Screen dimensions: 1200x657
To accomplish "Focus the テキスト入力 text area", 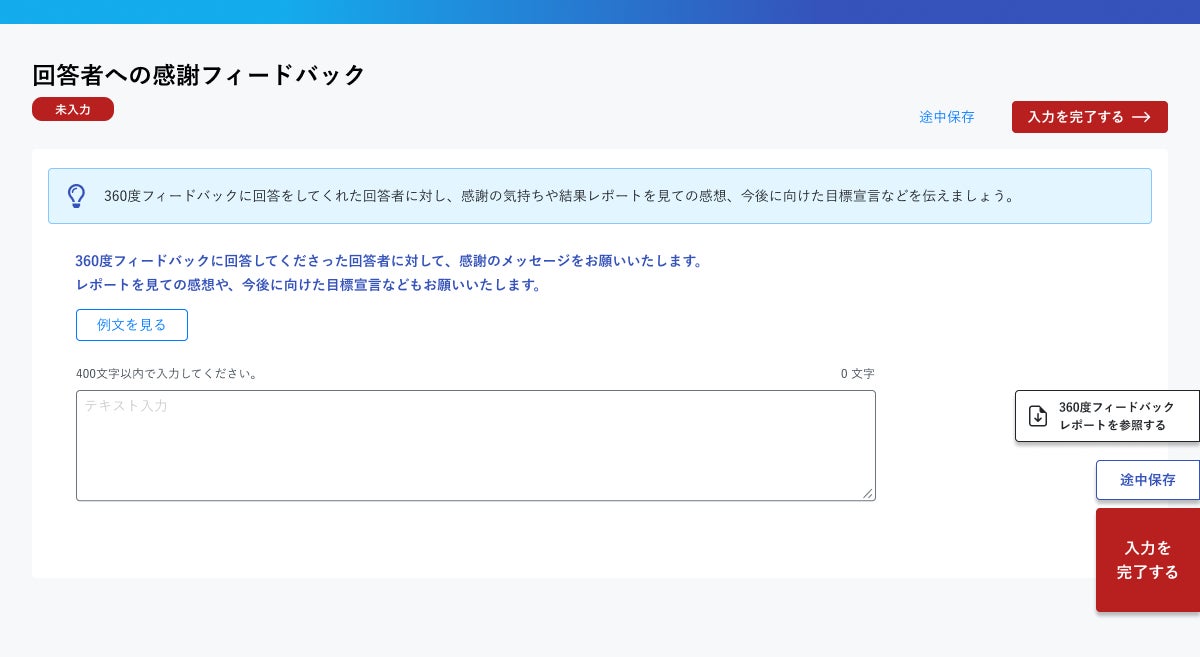I will coord(476,445).
